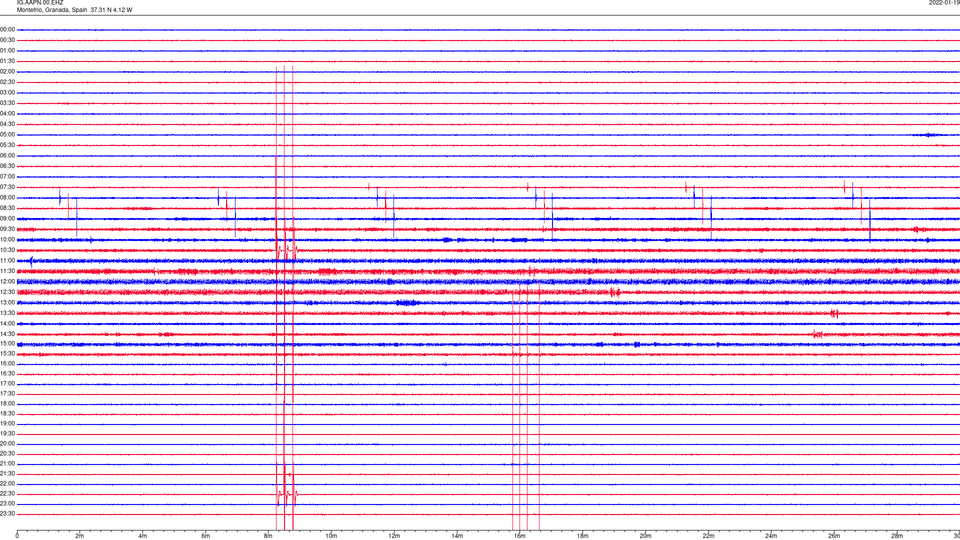The height and width of the screenshot is (540, 960).
Task: Click the 20:00 trace time label
Action: coord(8,444)
